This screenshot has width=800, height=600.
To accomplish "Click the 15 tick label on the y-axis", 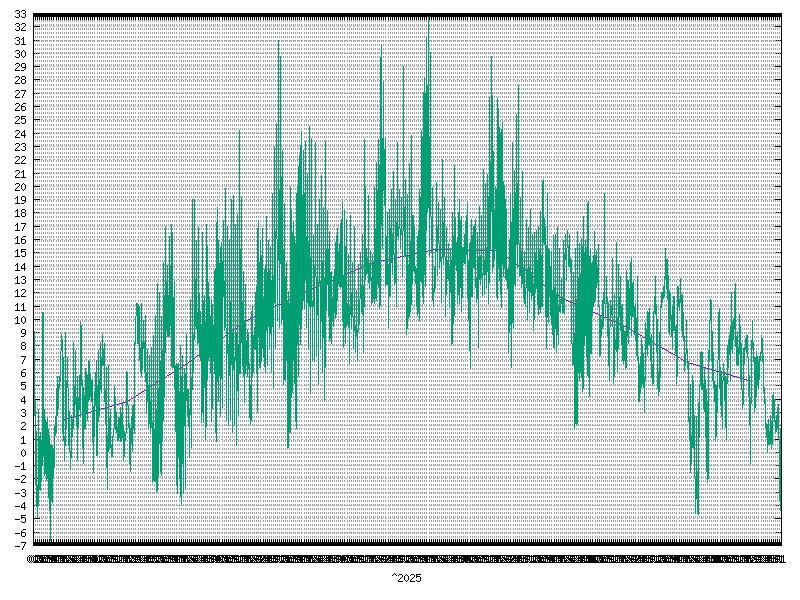I will click(20, 253).
